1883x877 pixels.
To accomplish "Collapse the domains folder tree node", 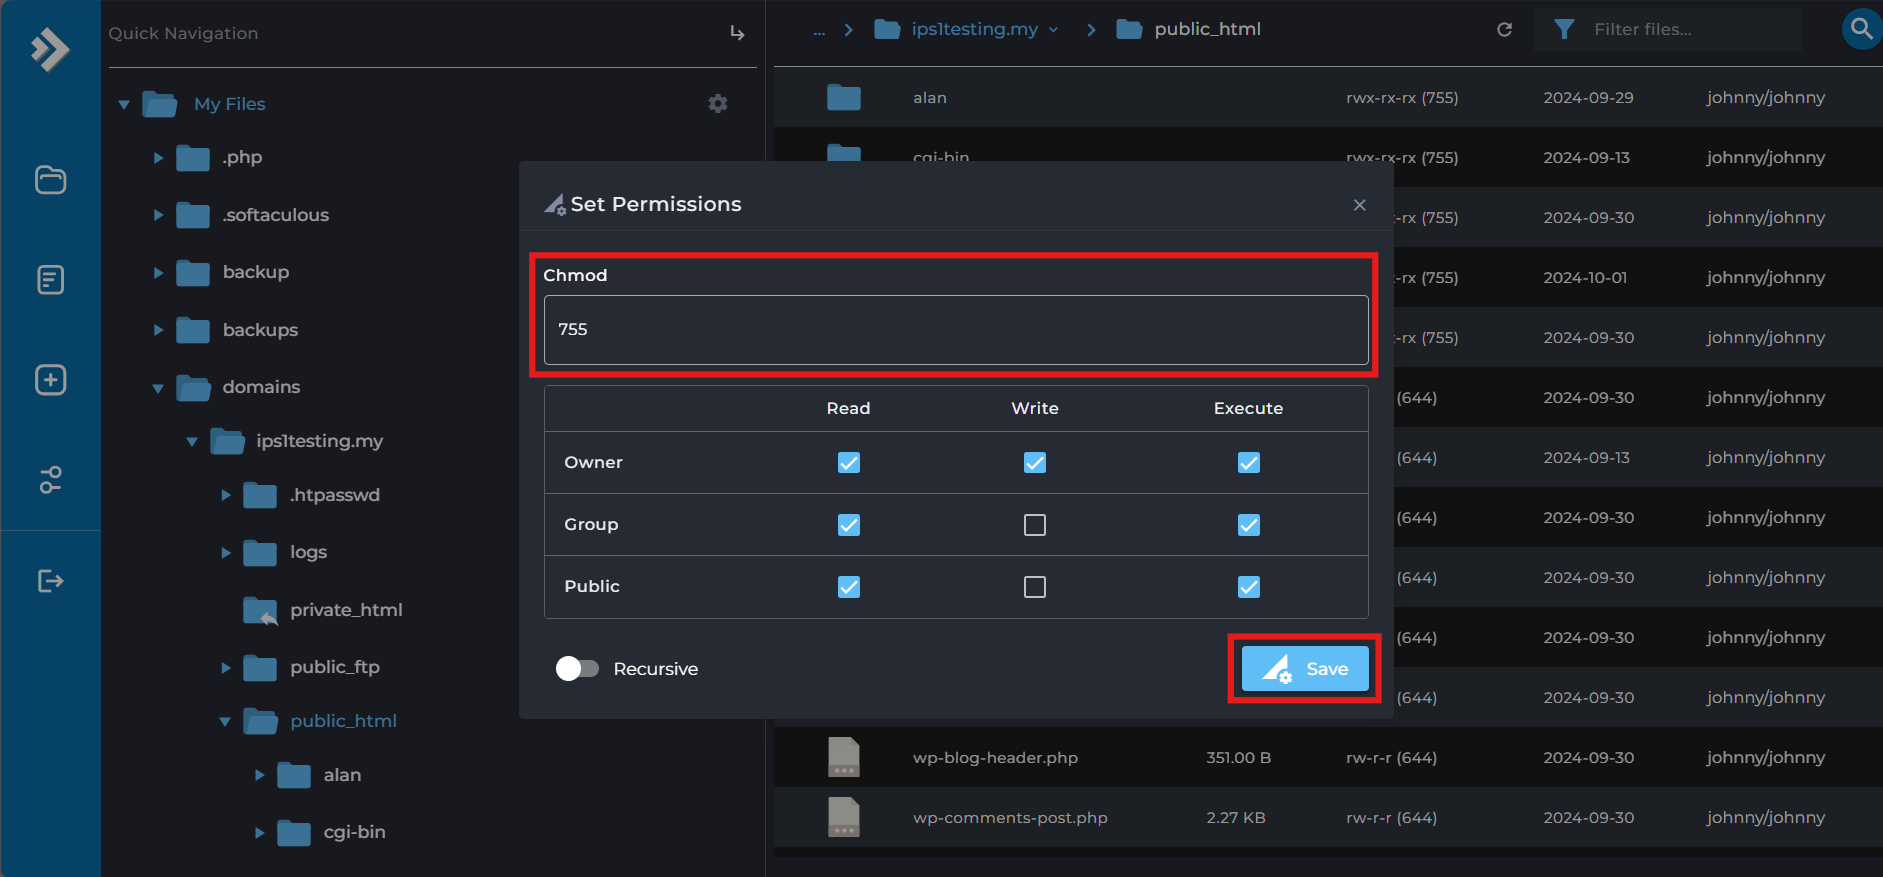I will tap(158, 388).
